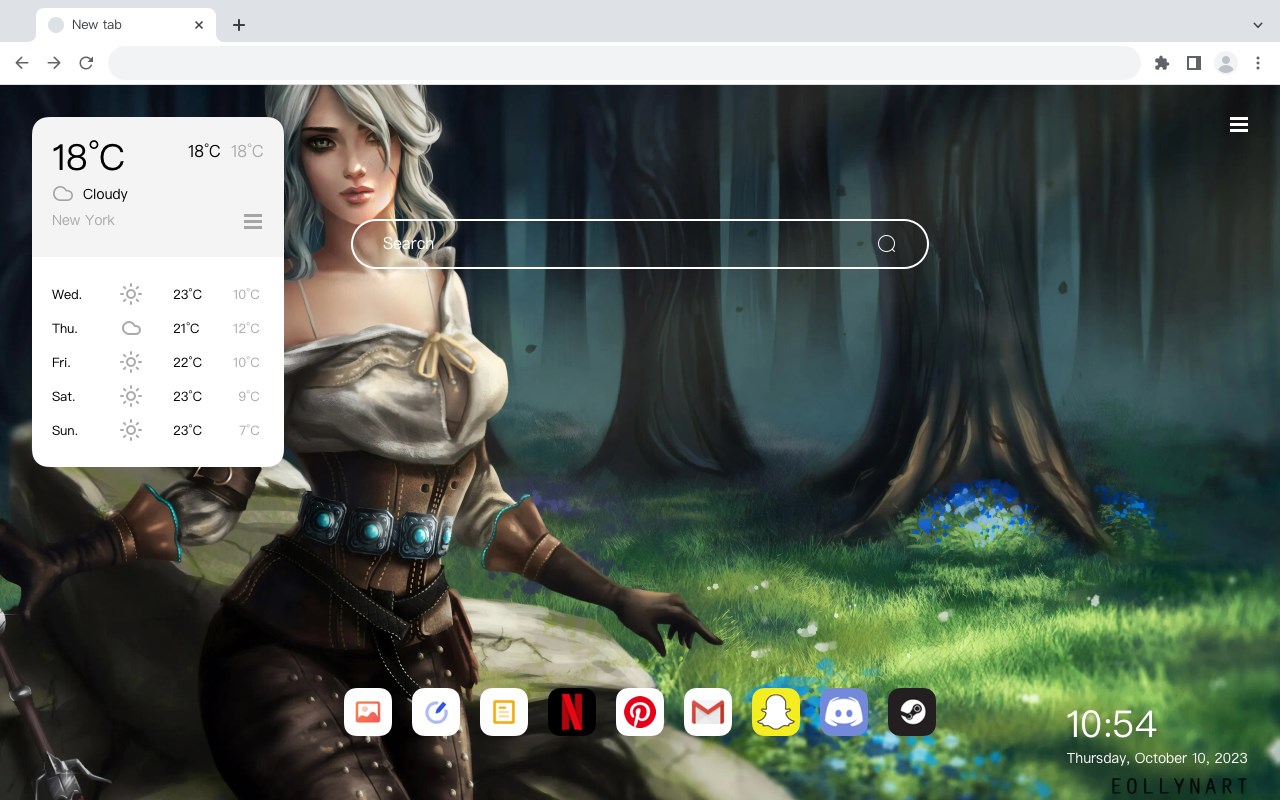Image resolution: width=1280 pixels, height=800 pixels.
Task: Click the Wed. forecast row label
Action: pos(67,295)
